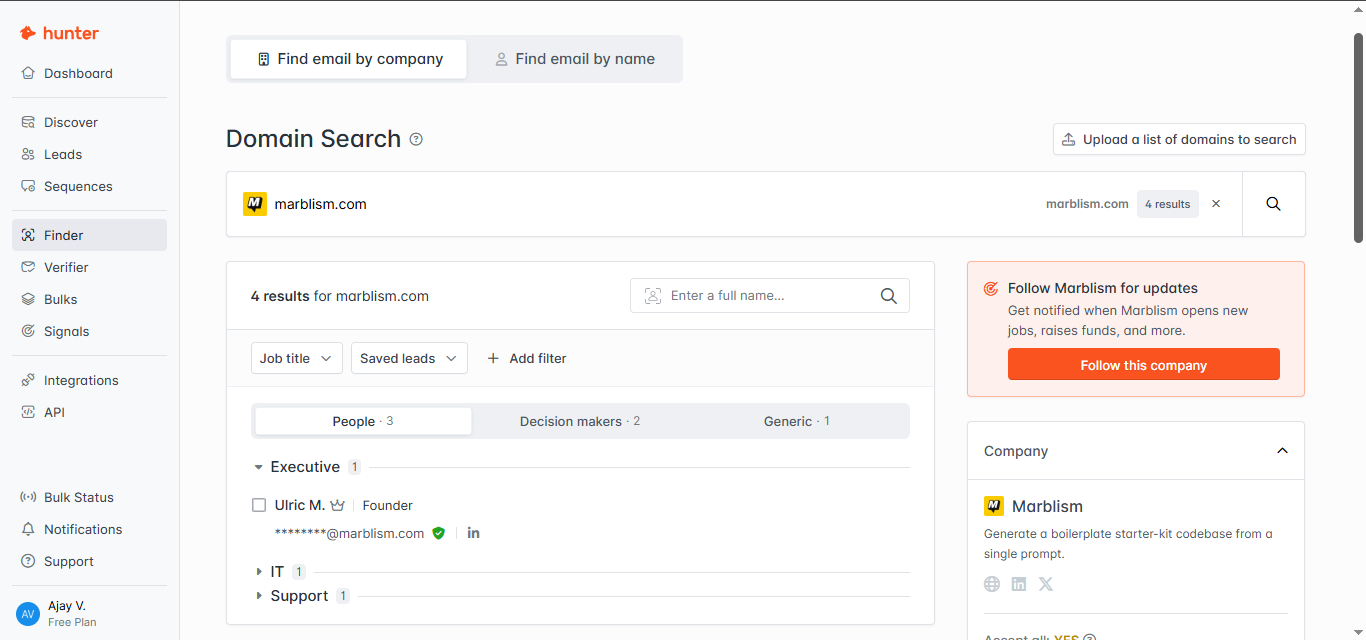This screenshot has height=640, width=1366.
Task: Click the page vertical scrollbar
Action: click(x=1358, y=137)
